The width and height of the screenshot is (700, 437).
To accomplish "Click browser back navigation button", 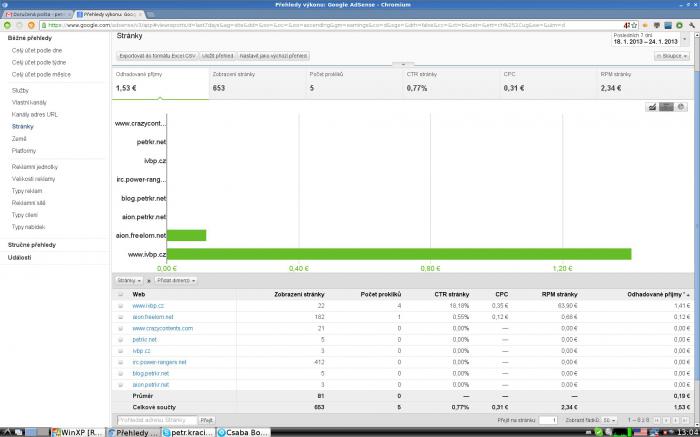I will click(8, 25).
